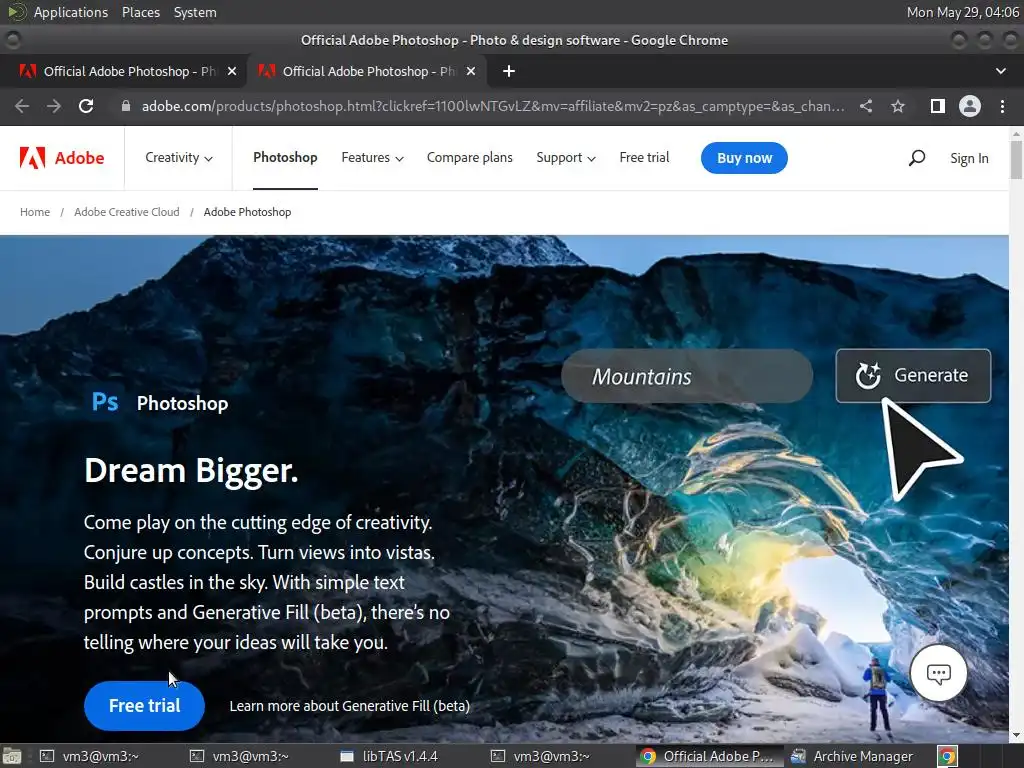Bookmark this page with star icon
Screen dimensions: 1024x768
point(898,106)
